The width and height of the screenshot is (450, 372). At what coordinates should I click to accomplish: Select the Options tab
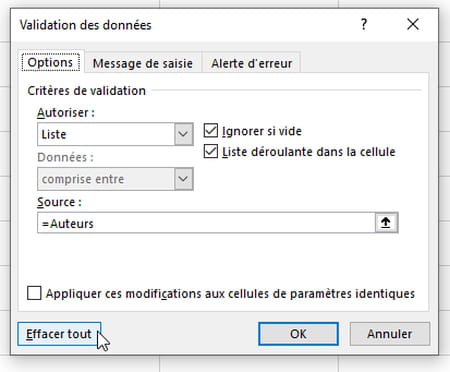click(51, 62)
